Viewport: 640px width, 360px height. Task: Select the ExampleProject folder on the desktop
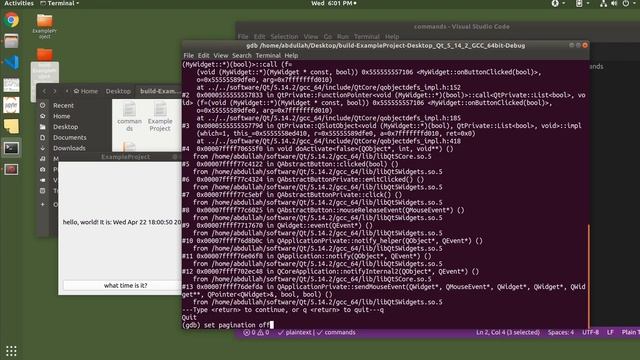pos(44,26)
